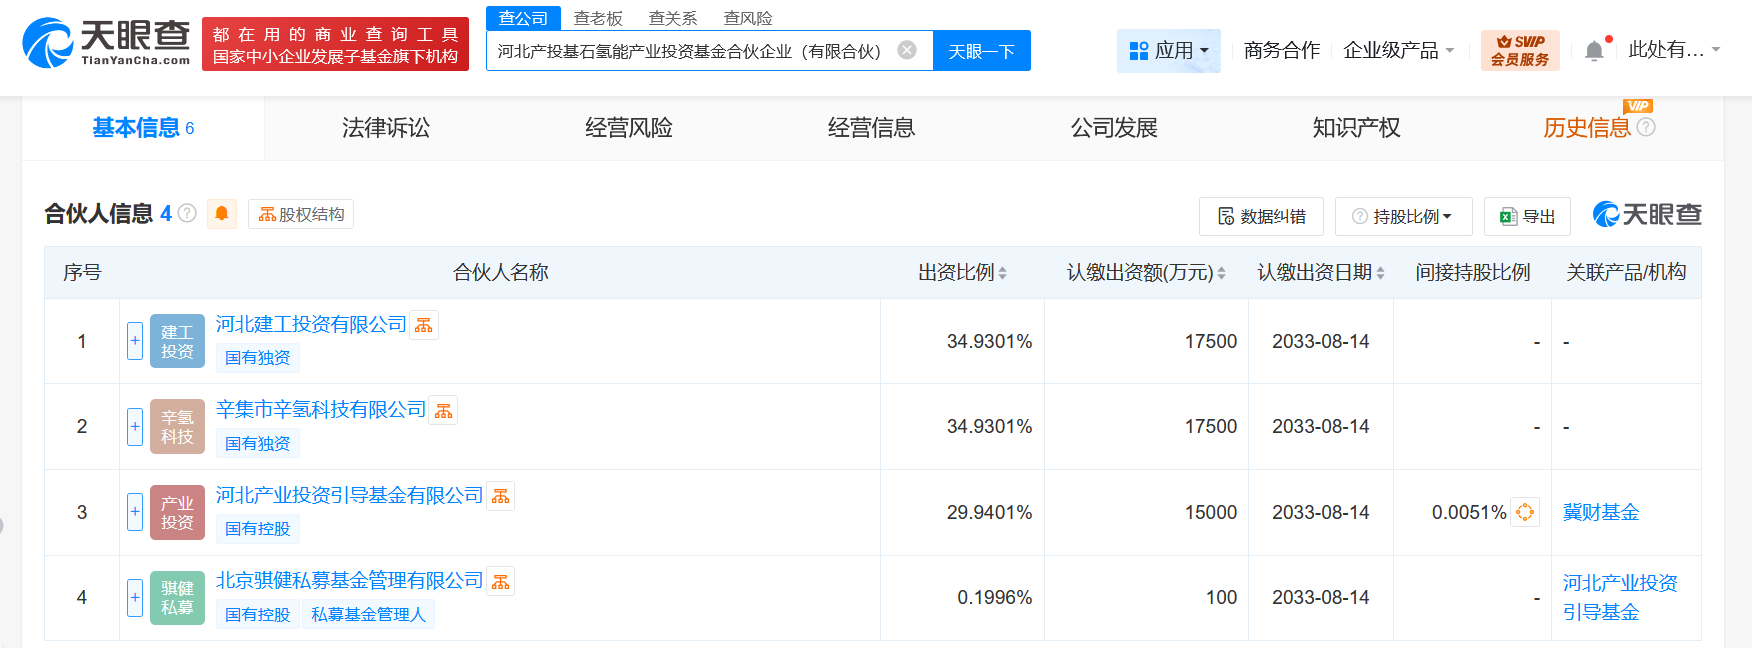This screenshot has width=1752, height=648.
Task: Open the 冀财基金 link
Action: 1600,512
